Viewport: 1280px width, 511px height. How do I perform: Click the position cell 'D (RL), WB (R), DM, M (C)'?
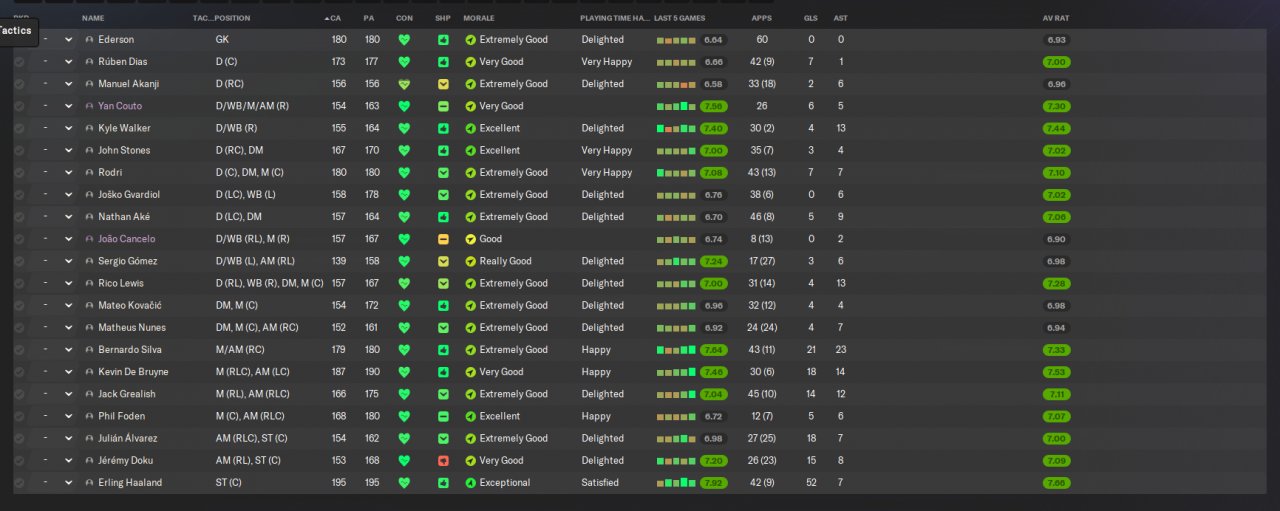(x=269, y=283)
